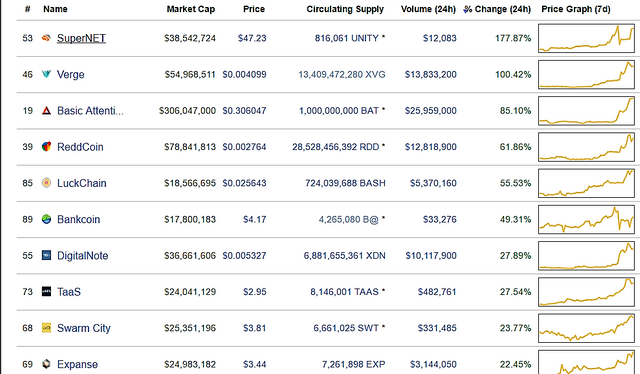Open the ReddCoin coin page link
Image resolution: width=640 pixels, height=374 pixels.
80,147
